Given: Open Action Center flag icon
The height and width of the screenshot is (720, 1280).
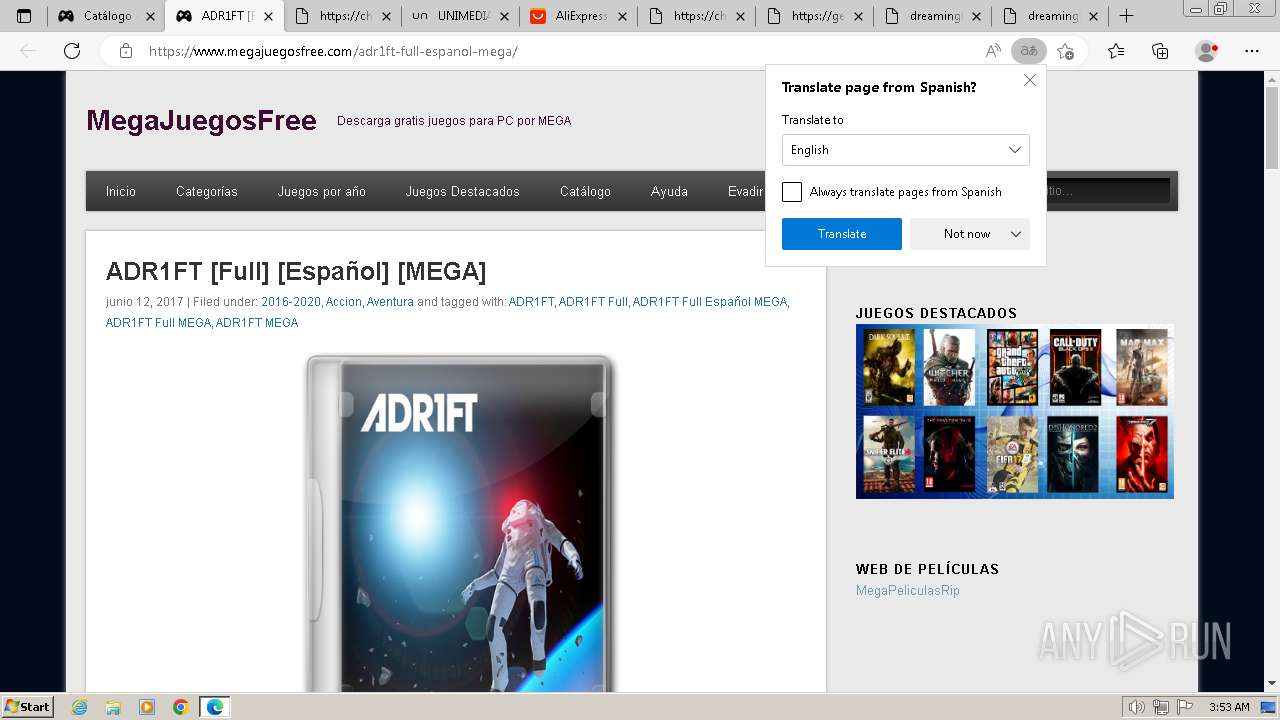Looking at the screenshot, I should (1183, 707).
